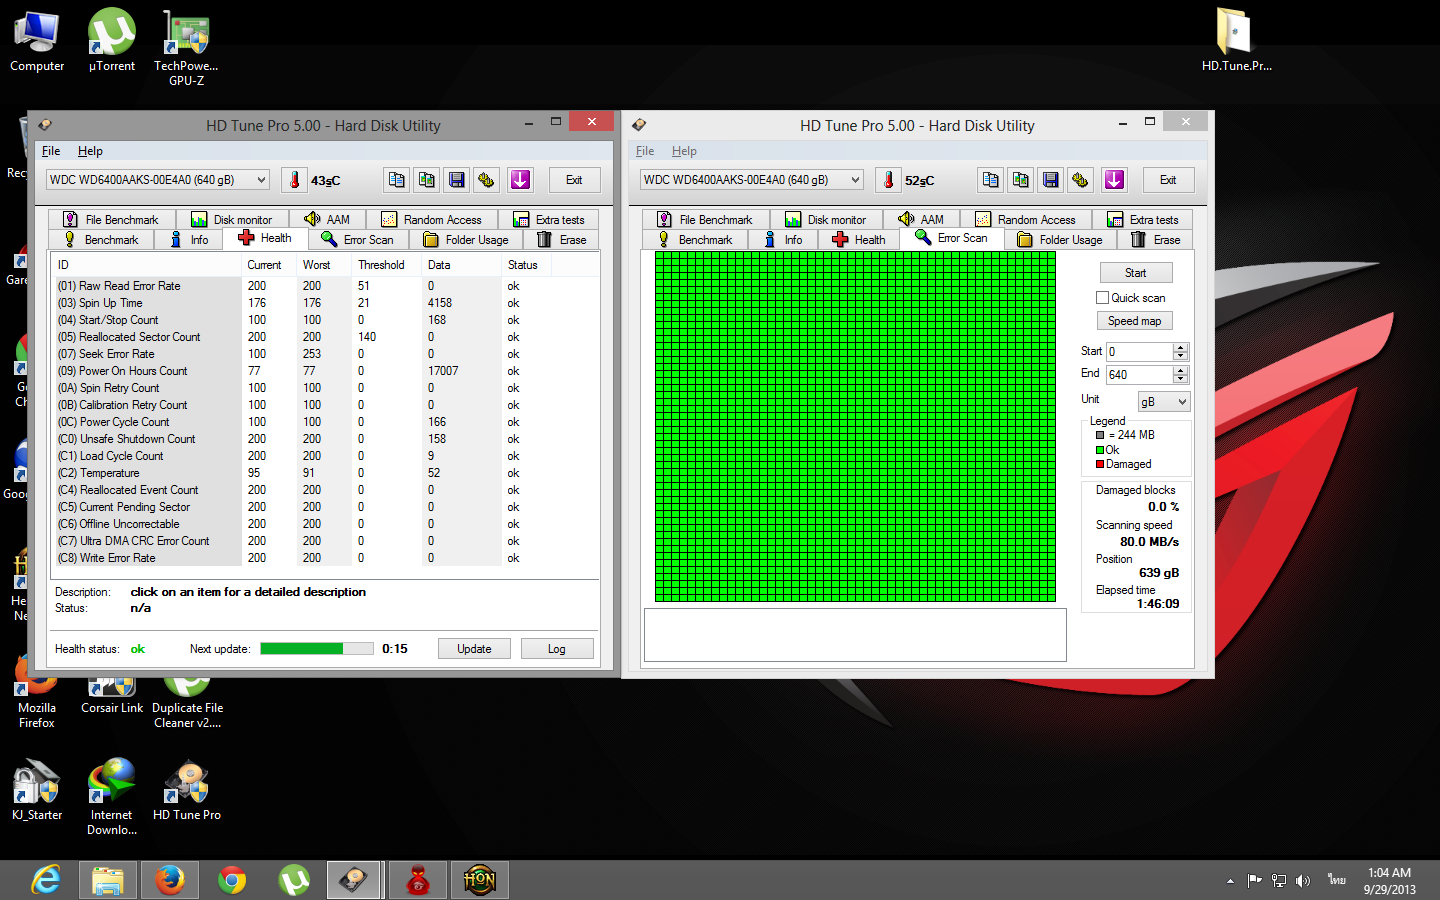Click the floppy disk save icon in the Health window
Viewport: 1440px width, 900px height.
(x=456, y=180)
